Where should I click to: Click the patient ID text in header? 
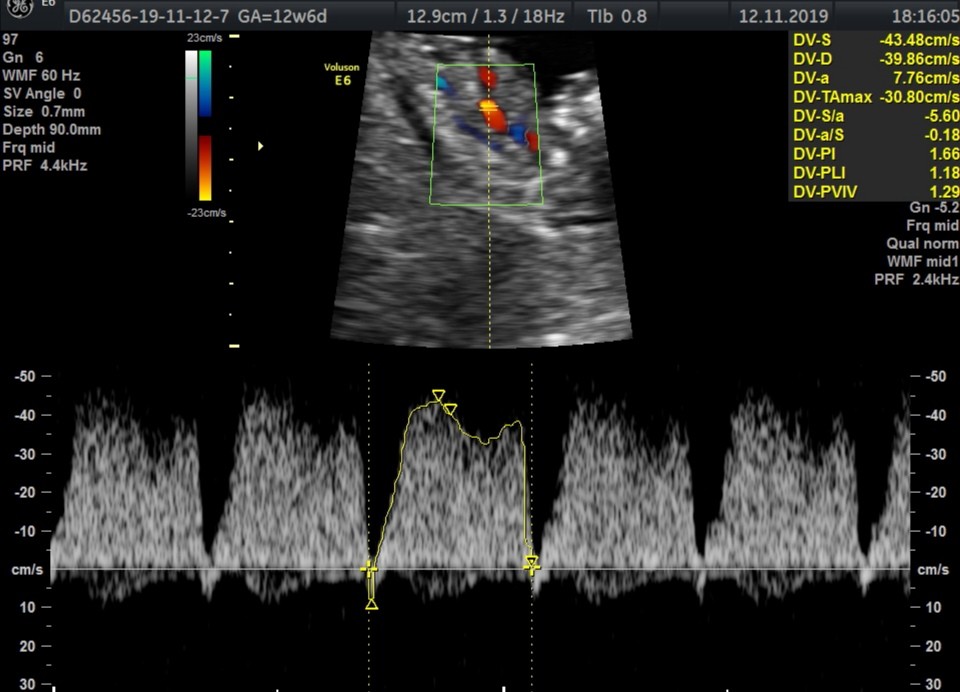[x=136, y=16]
